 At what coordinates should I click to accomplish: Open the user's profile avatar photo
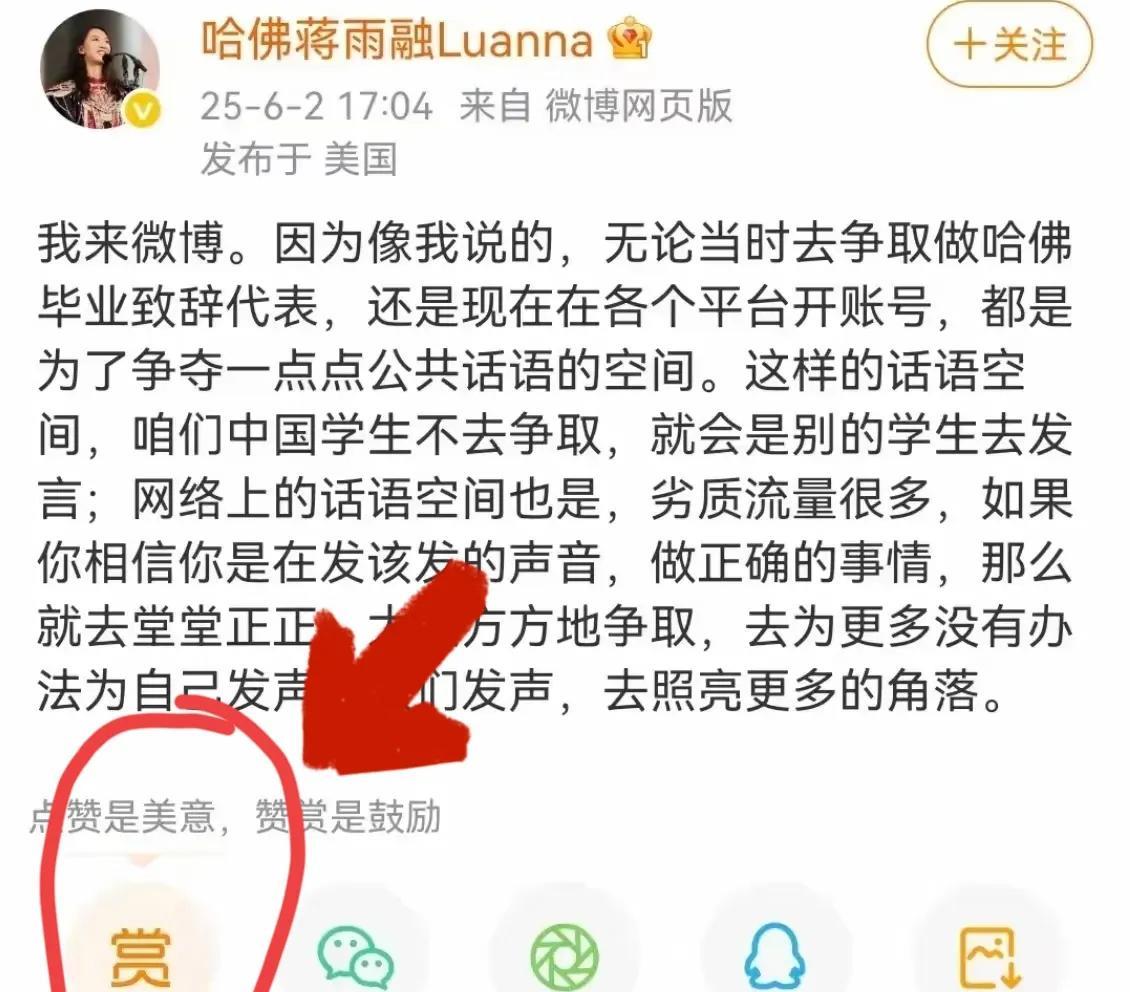99,69
